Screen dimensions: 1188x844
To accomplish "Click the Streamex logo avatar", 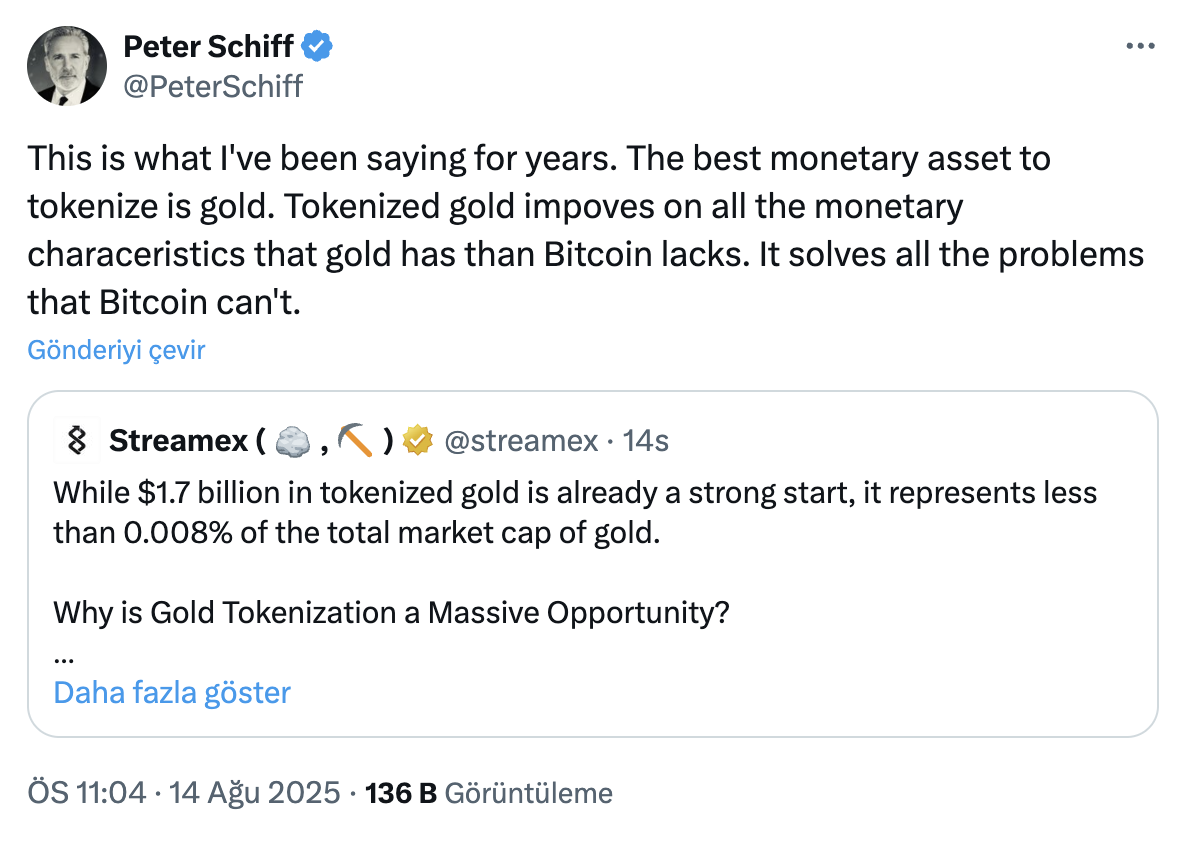I will pyautogui.click(x=77, y=440).
